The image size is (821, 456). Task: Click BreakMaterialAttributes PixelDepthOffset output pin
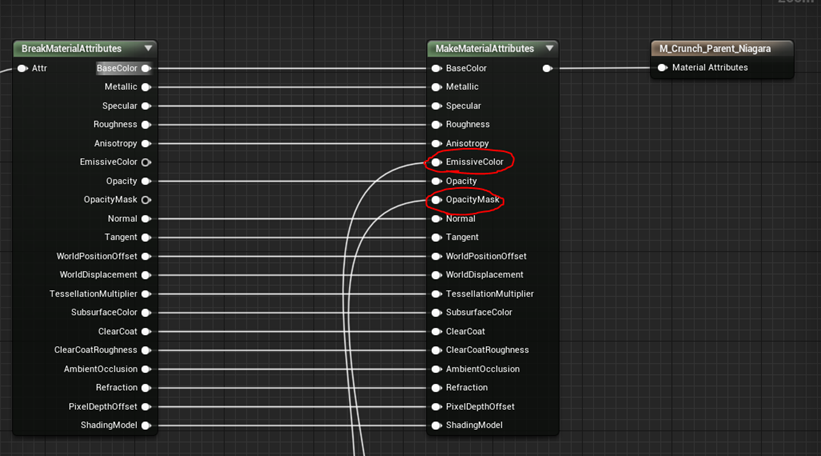pos(147,407)
